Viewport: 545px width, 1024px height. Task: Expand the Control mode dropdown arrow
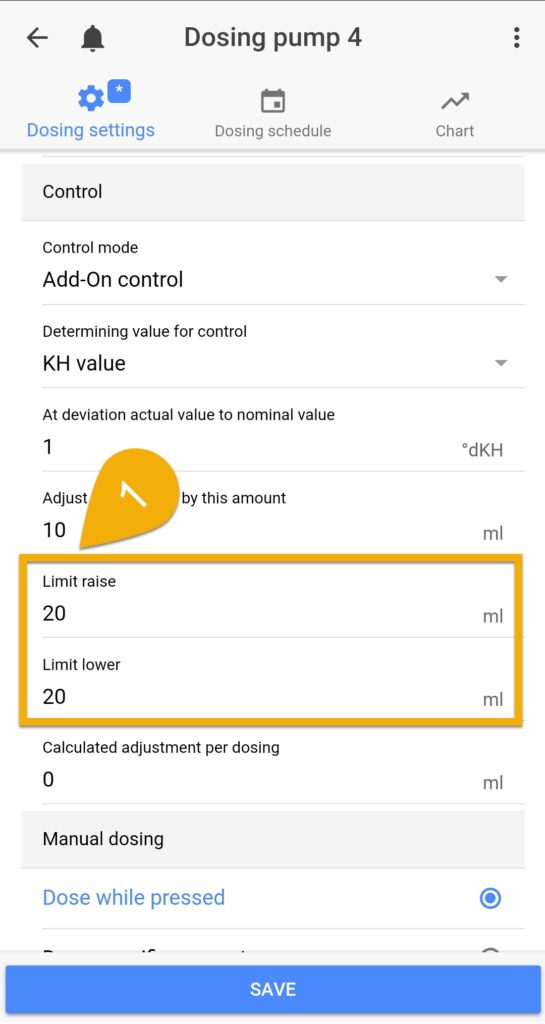click(x=501, y=280)
